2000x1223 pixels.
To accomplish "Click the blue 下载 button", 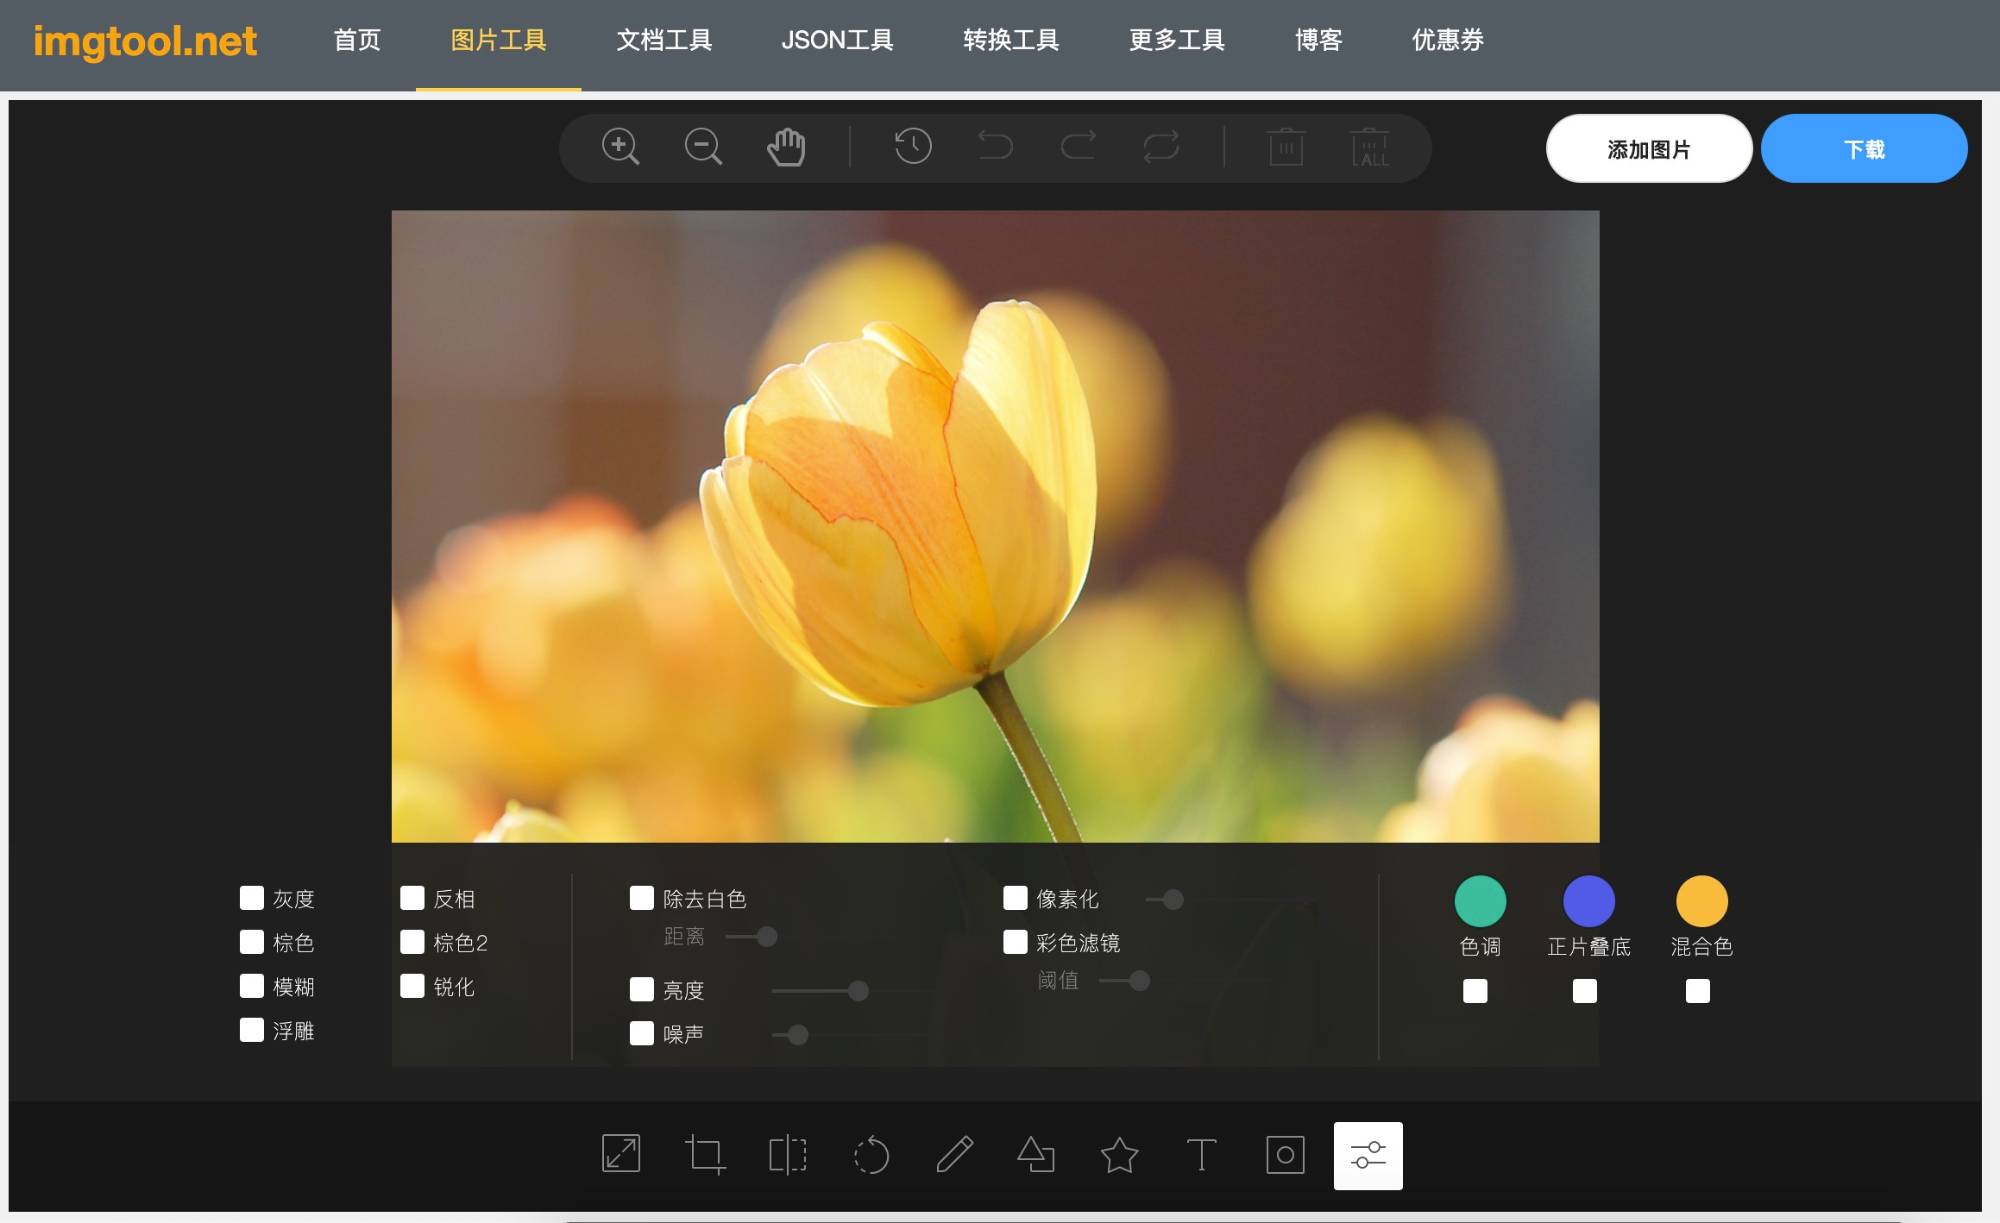I will tap(1863, 149).
